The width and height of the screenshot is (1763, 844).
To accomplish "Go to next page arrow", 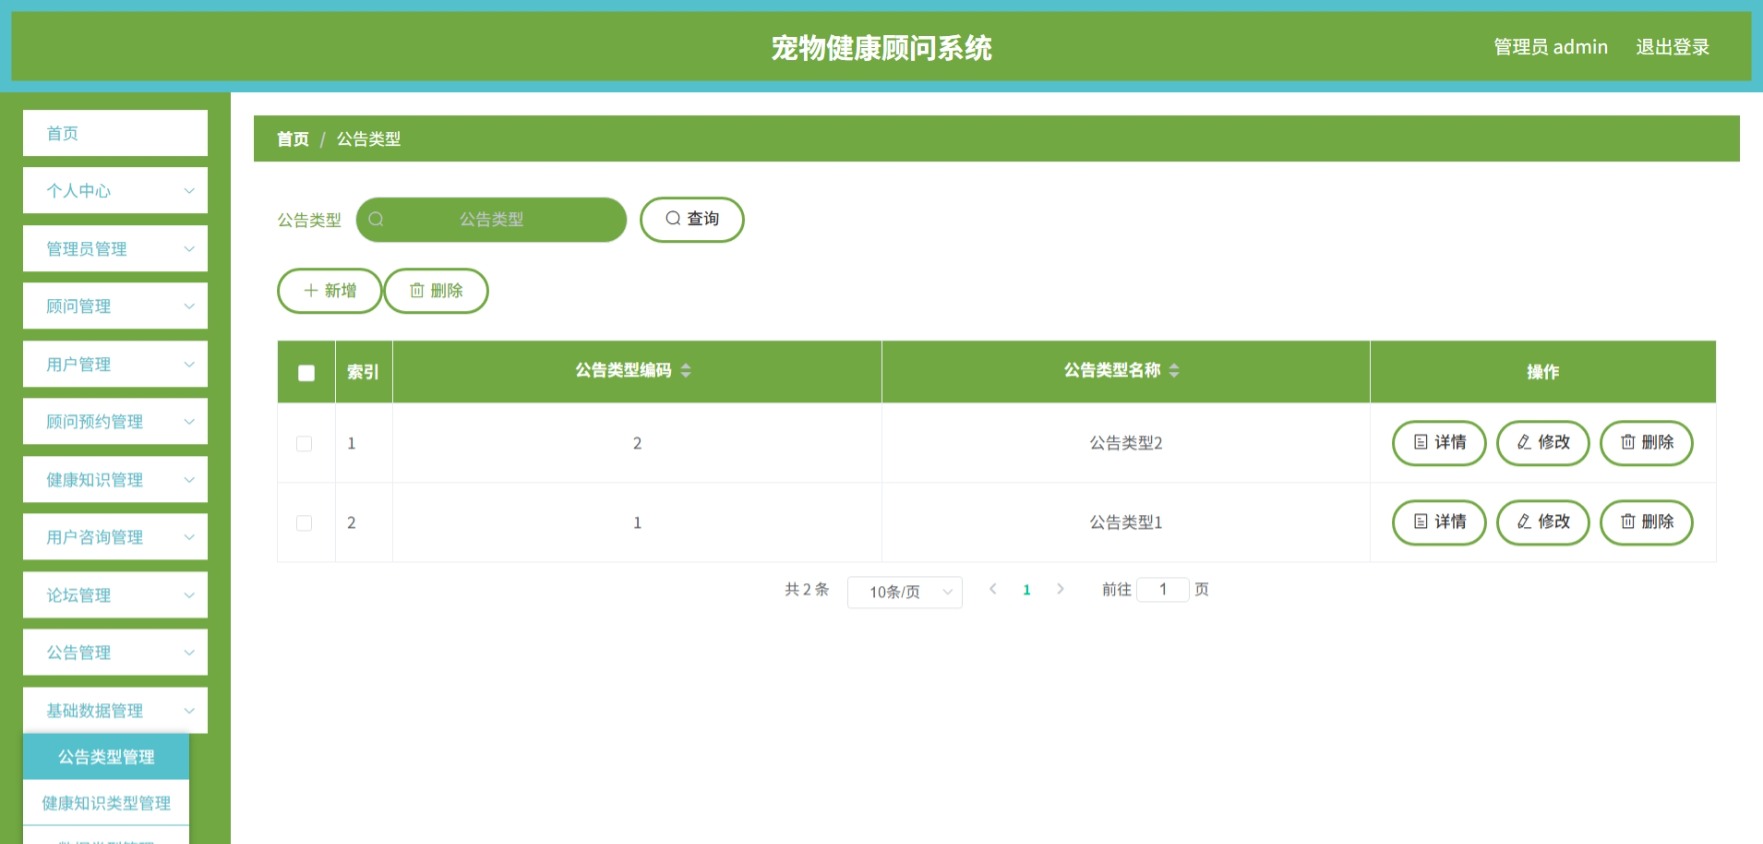I will [x=1060, y=589].
